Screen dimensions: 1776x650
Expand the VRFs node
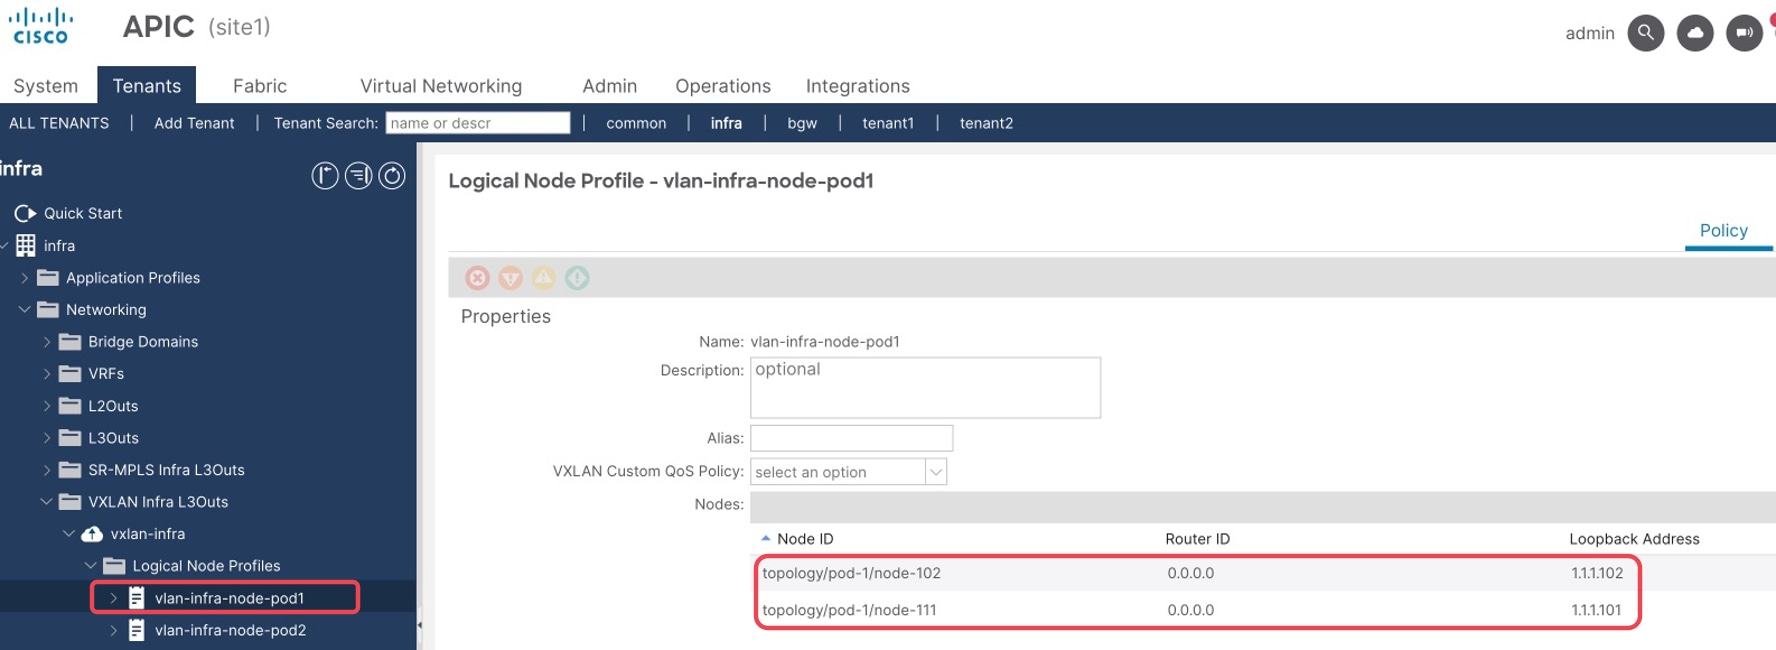(47, 374)
